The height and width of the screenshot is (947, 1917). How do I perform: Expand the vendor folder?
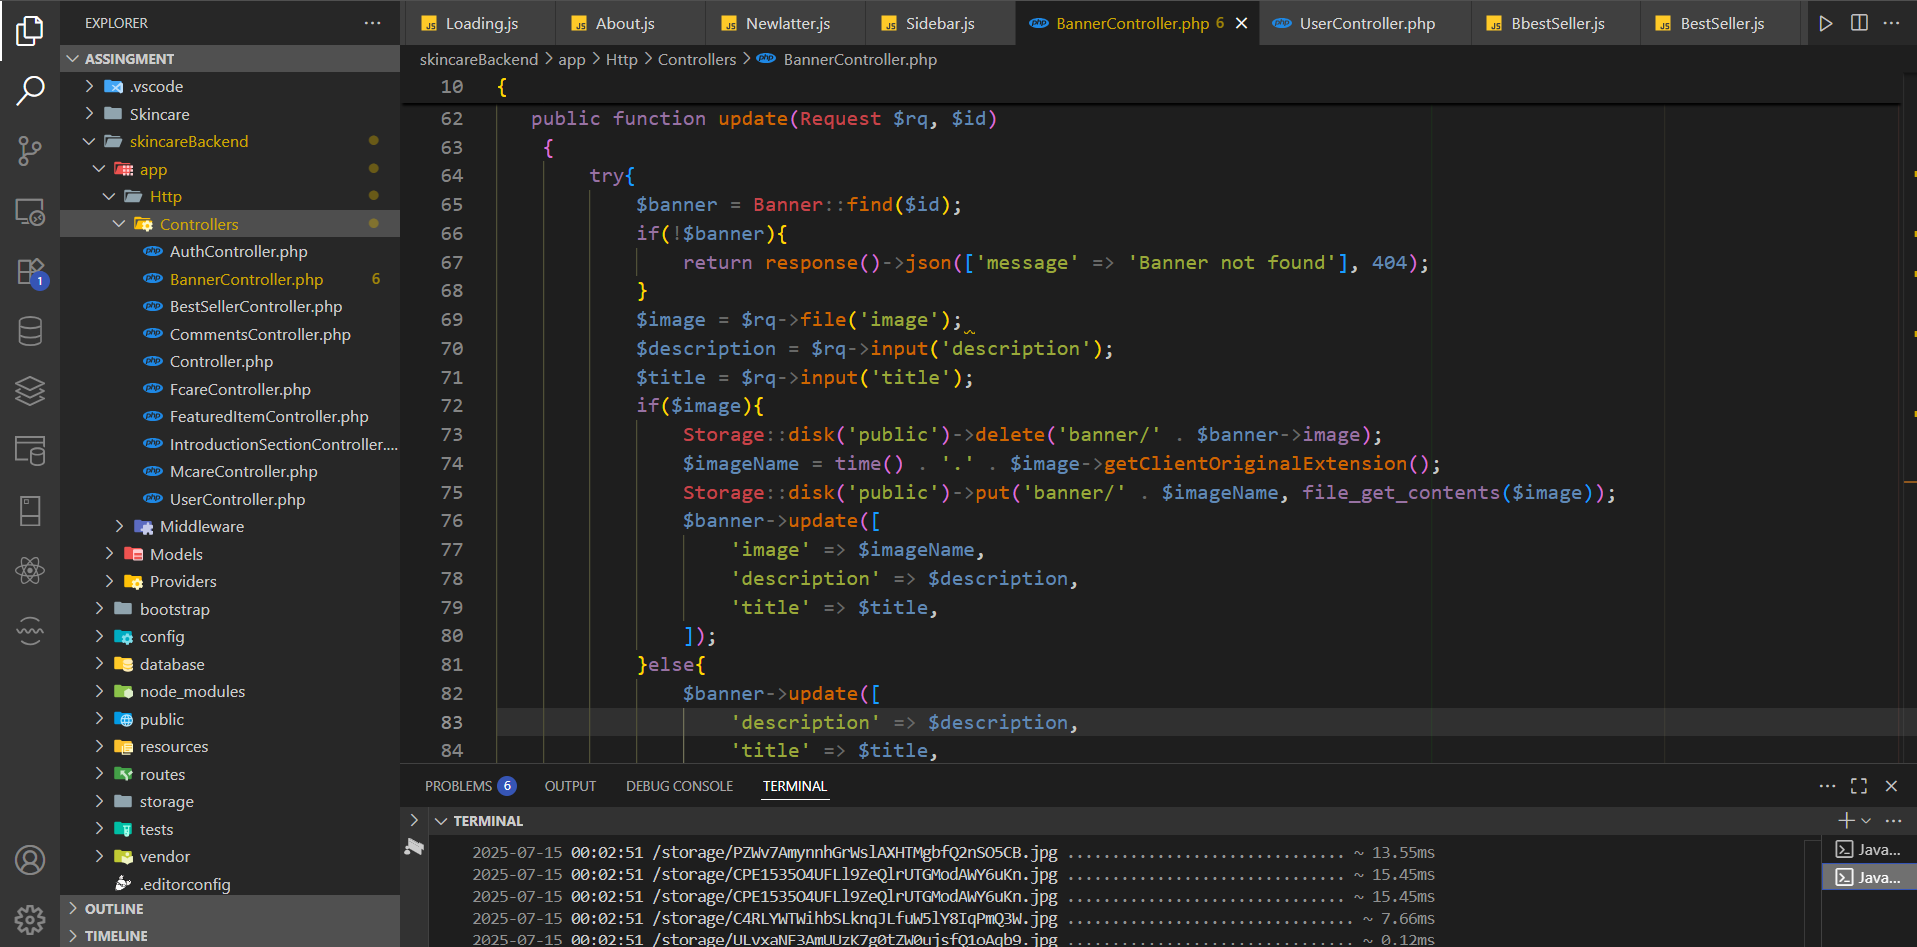coord(230,856)
